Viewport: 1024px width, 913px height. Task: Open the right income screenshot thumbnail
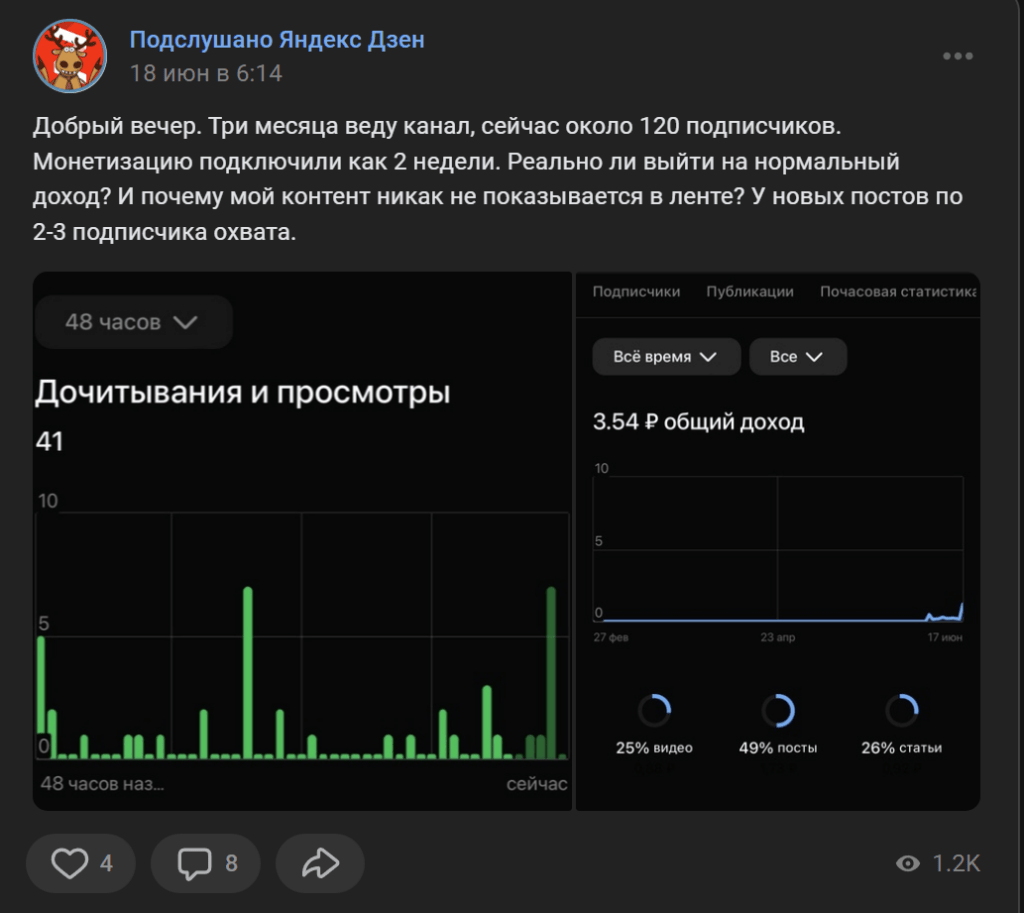tap(778, 541)
